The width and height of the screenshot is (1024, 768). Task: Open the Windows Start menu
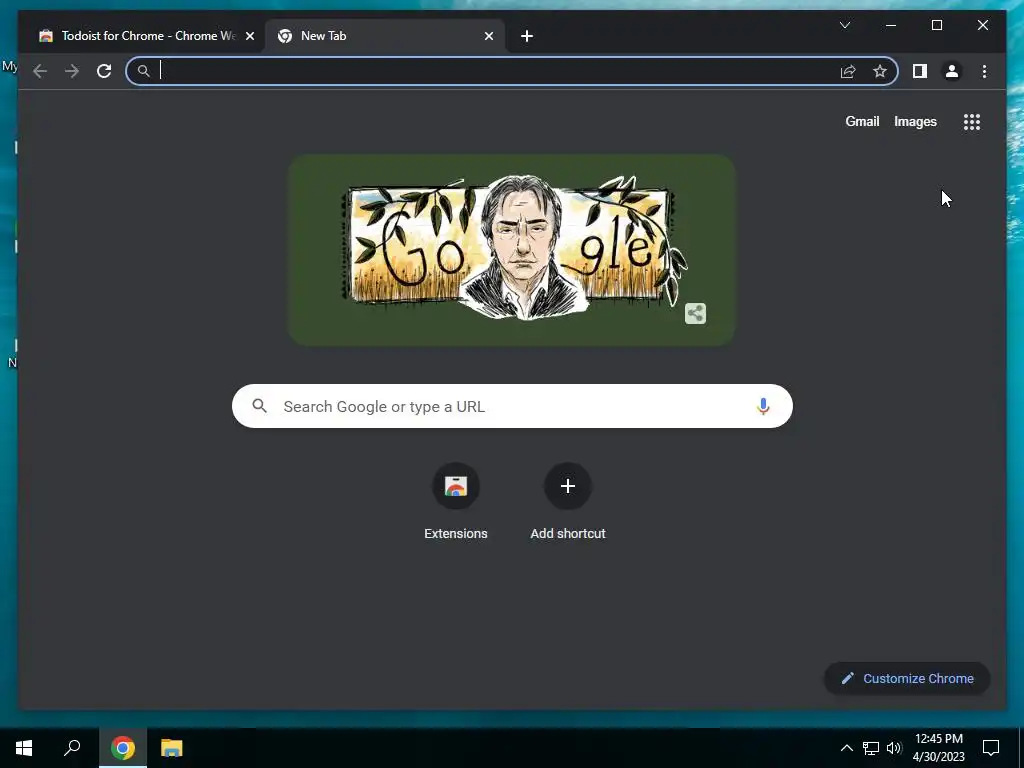pos(24,748)
